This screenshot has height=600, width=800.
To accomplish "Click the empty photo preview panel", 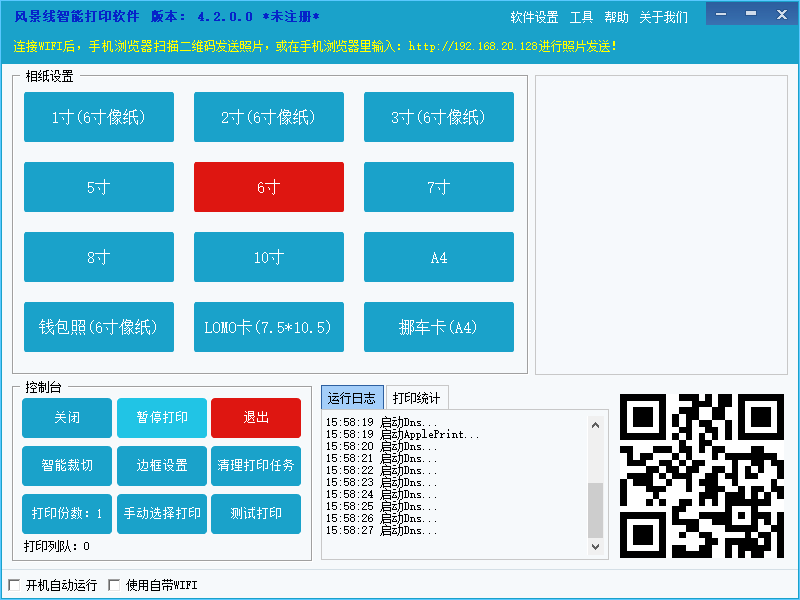I will pyautogui.click(x=661, y=225).
